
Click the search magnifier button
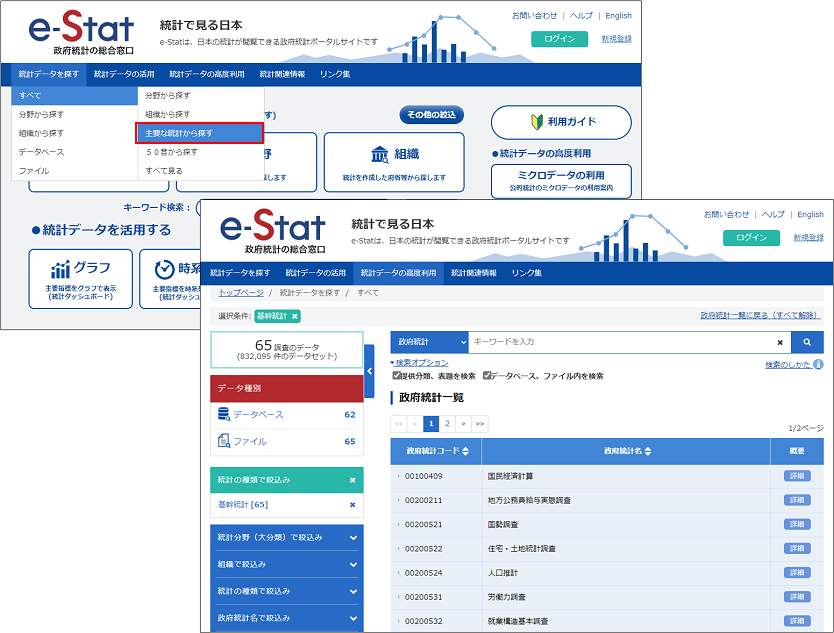pos(807,342)
